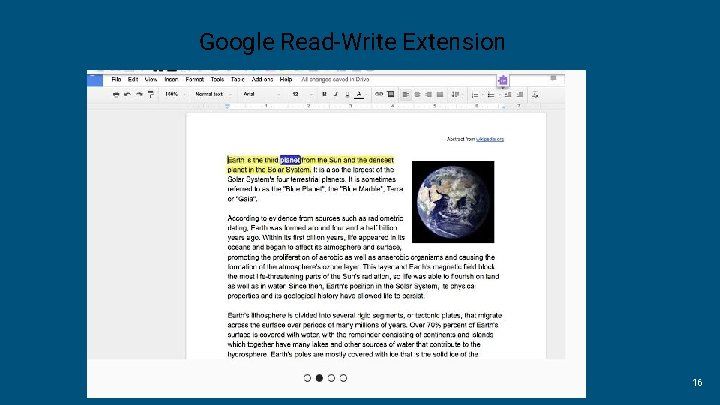720x405 pixels.
Task: Click the Insert comment icon
Action: coord(391,94)
